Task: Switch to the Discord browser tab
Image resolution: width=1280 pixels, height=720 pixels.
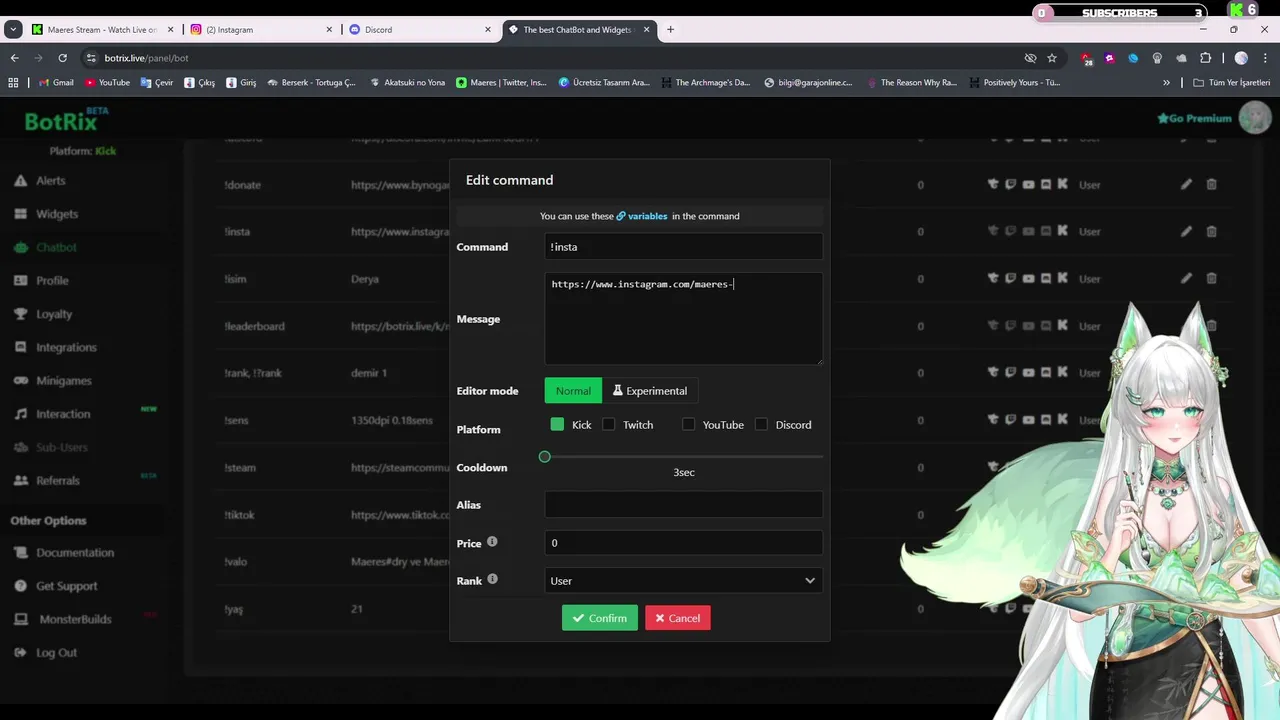Action: (420, 30)
